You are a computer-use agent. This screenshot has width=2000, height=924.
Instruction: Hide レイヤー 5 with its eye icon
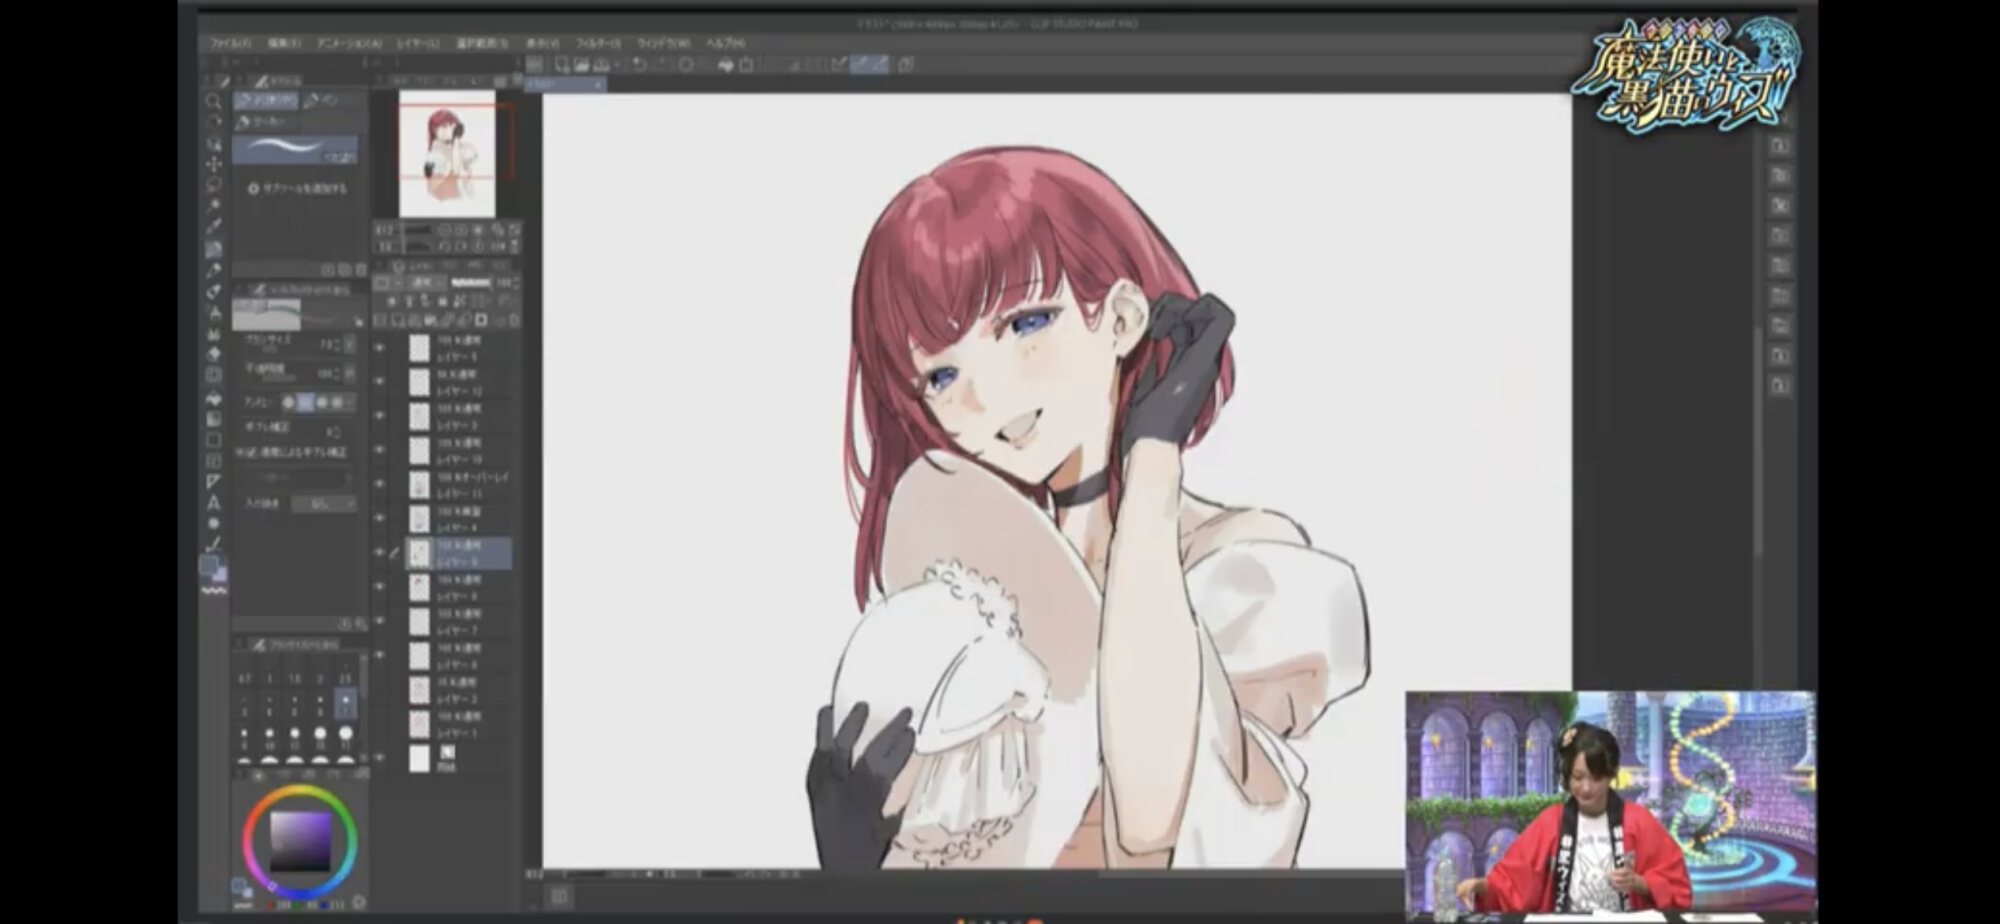coord(380,347)
